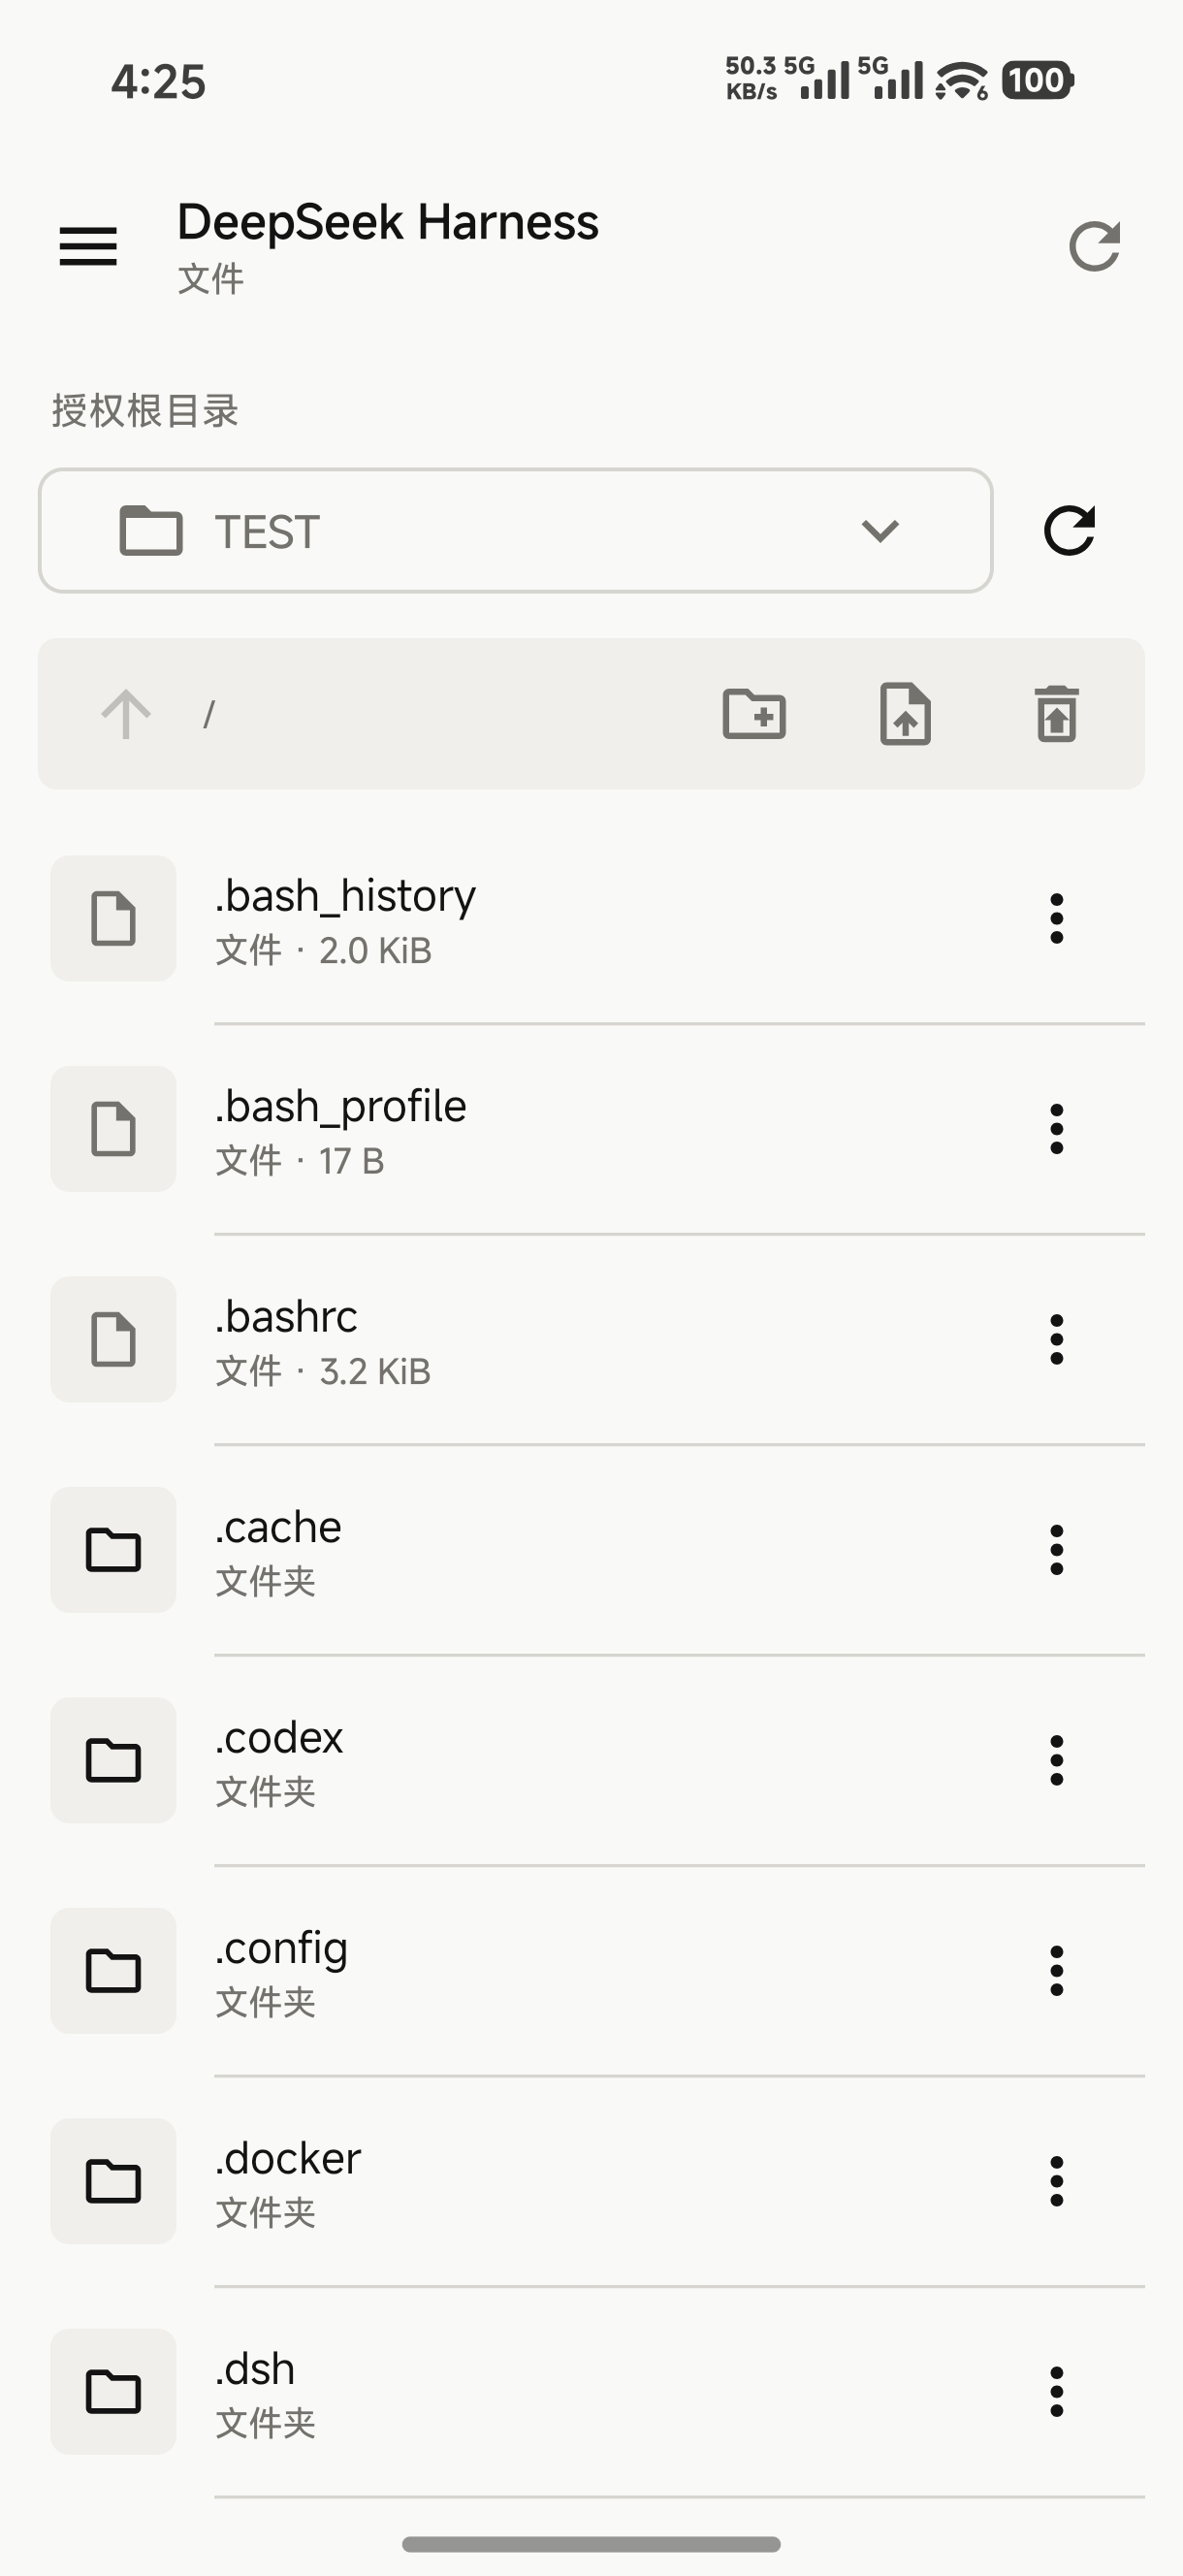Viewport: 1183px width, 2576px height.
Task: Tap the DeepSeek Harness title
Action: tap(388, 222)
